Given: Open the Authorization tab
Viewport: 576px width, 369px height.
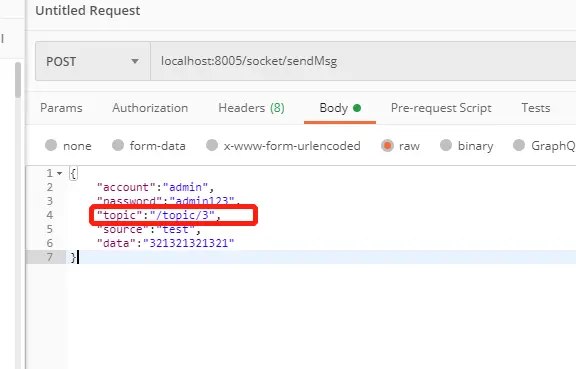Looking at the screenshot, I should (x=150, y=108).
